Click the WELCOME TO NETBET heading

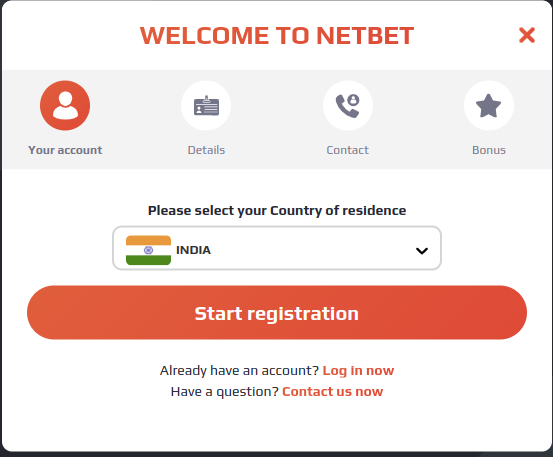[x=277, y=36]
